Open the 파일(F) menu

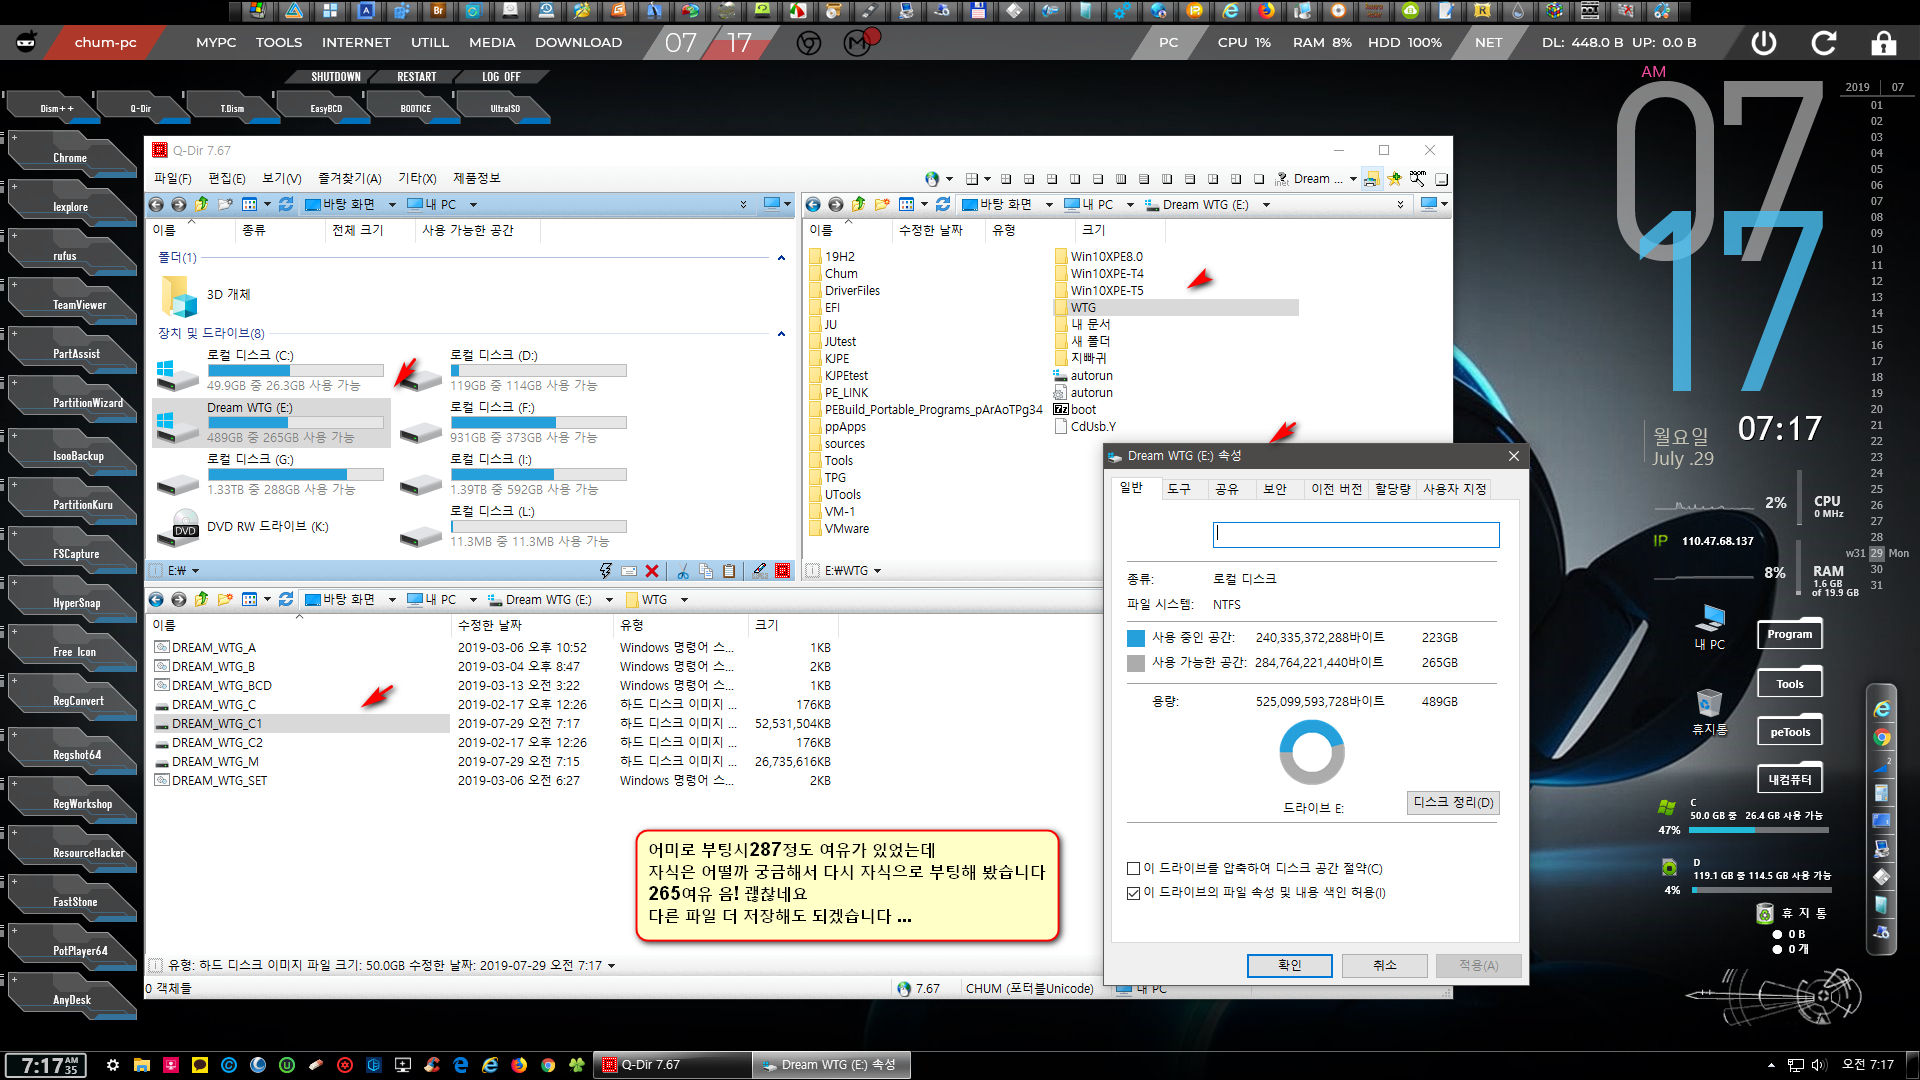(x=172, y=178)
